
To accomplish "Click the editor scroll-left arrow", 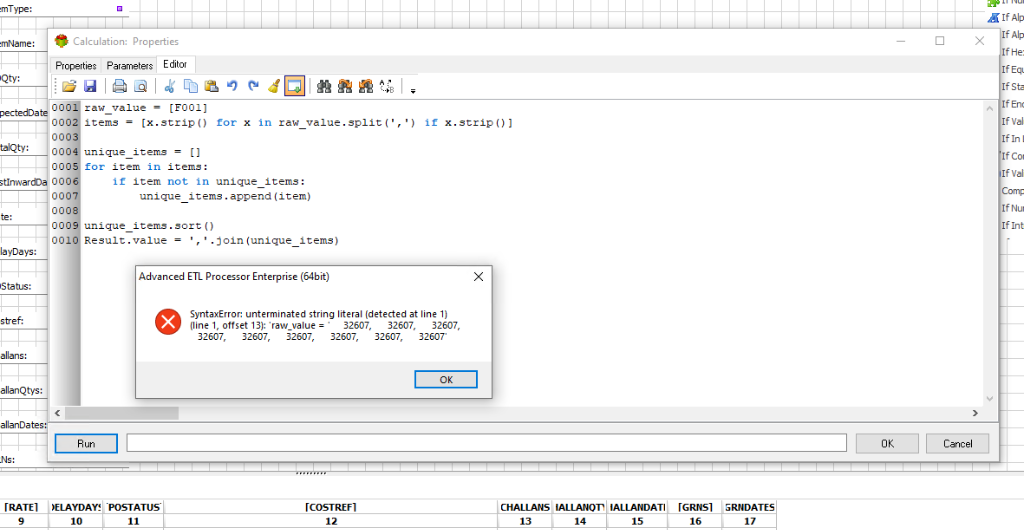I will click(x=57, y=413).
